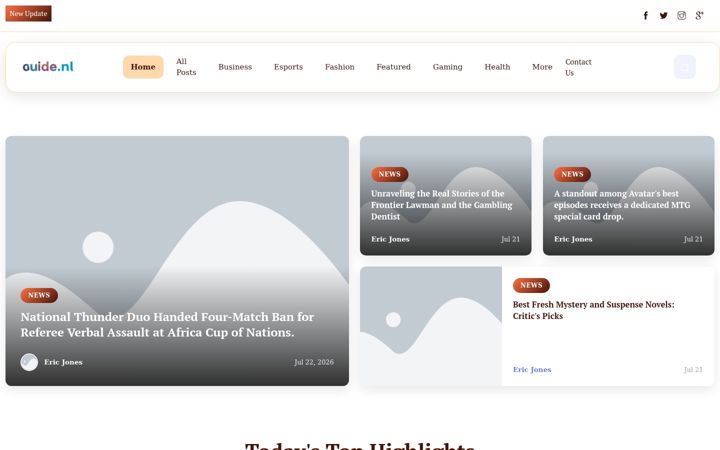Open National Thunder Duo four-match ban headline

tap(167, 325)
